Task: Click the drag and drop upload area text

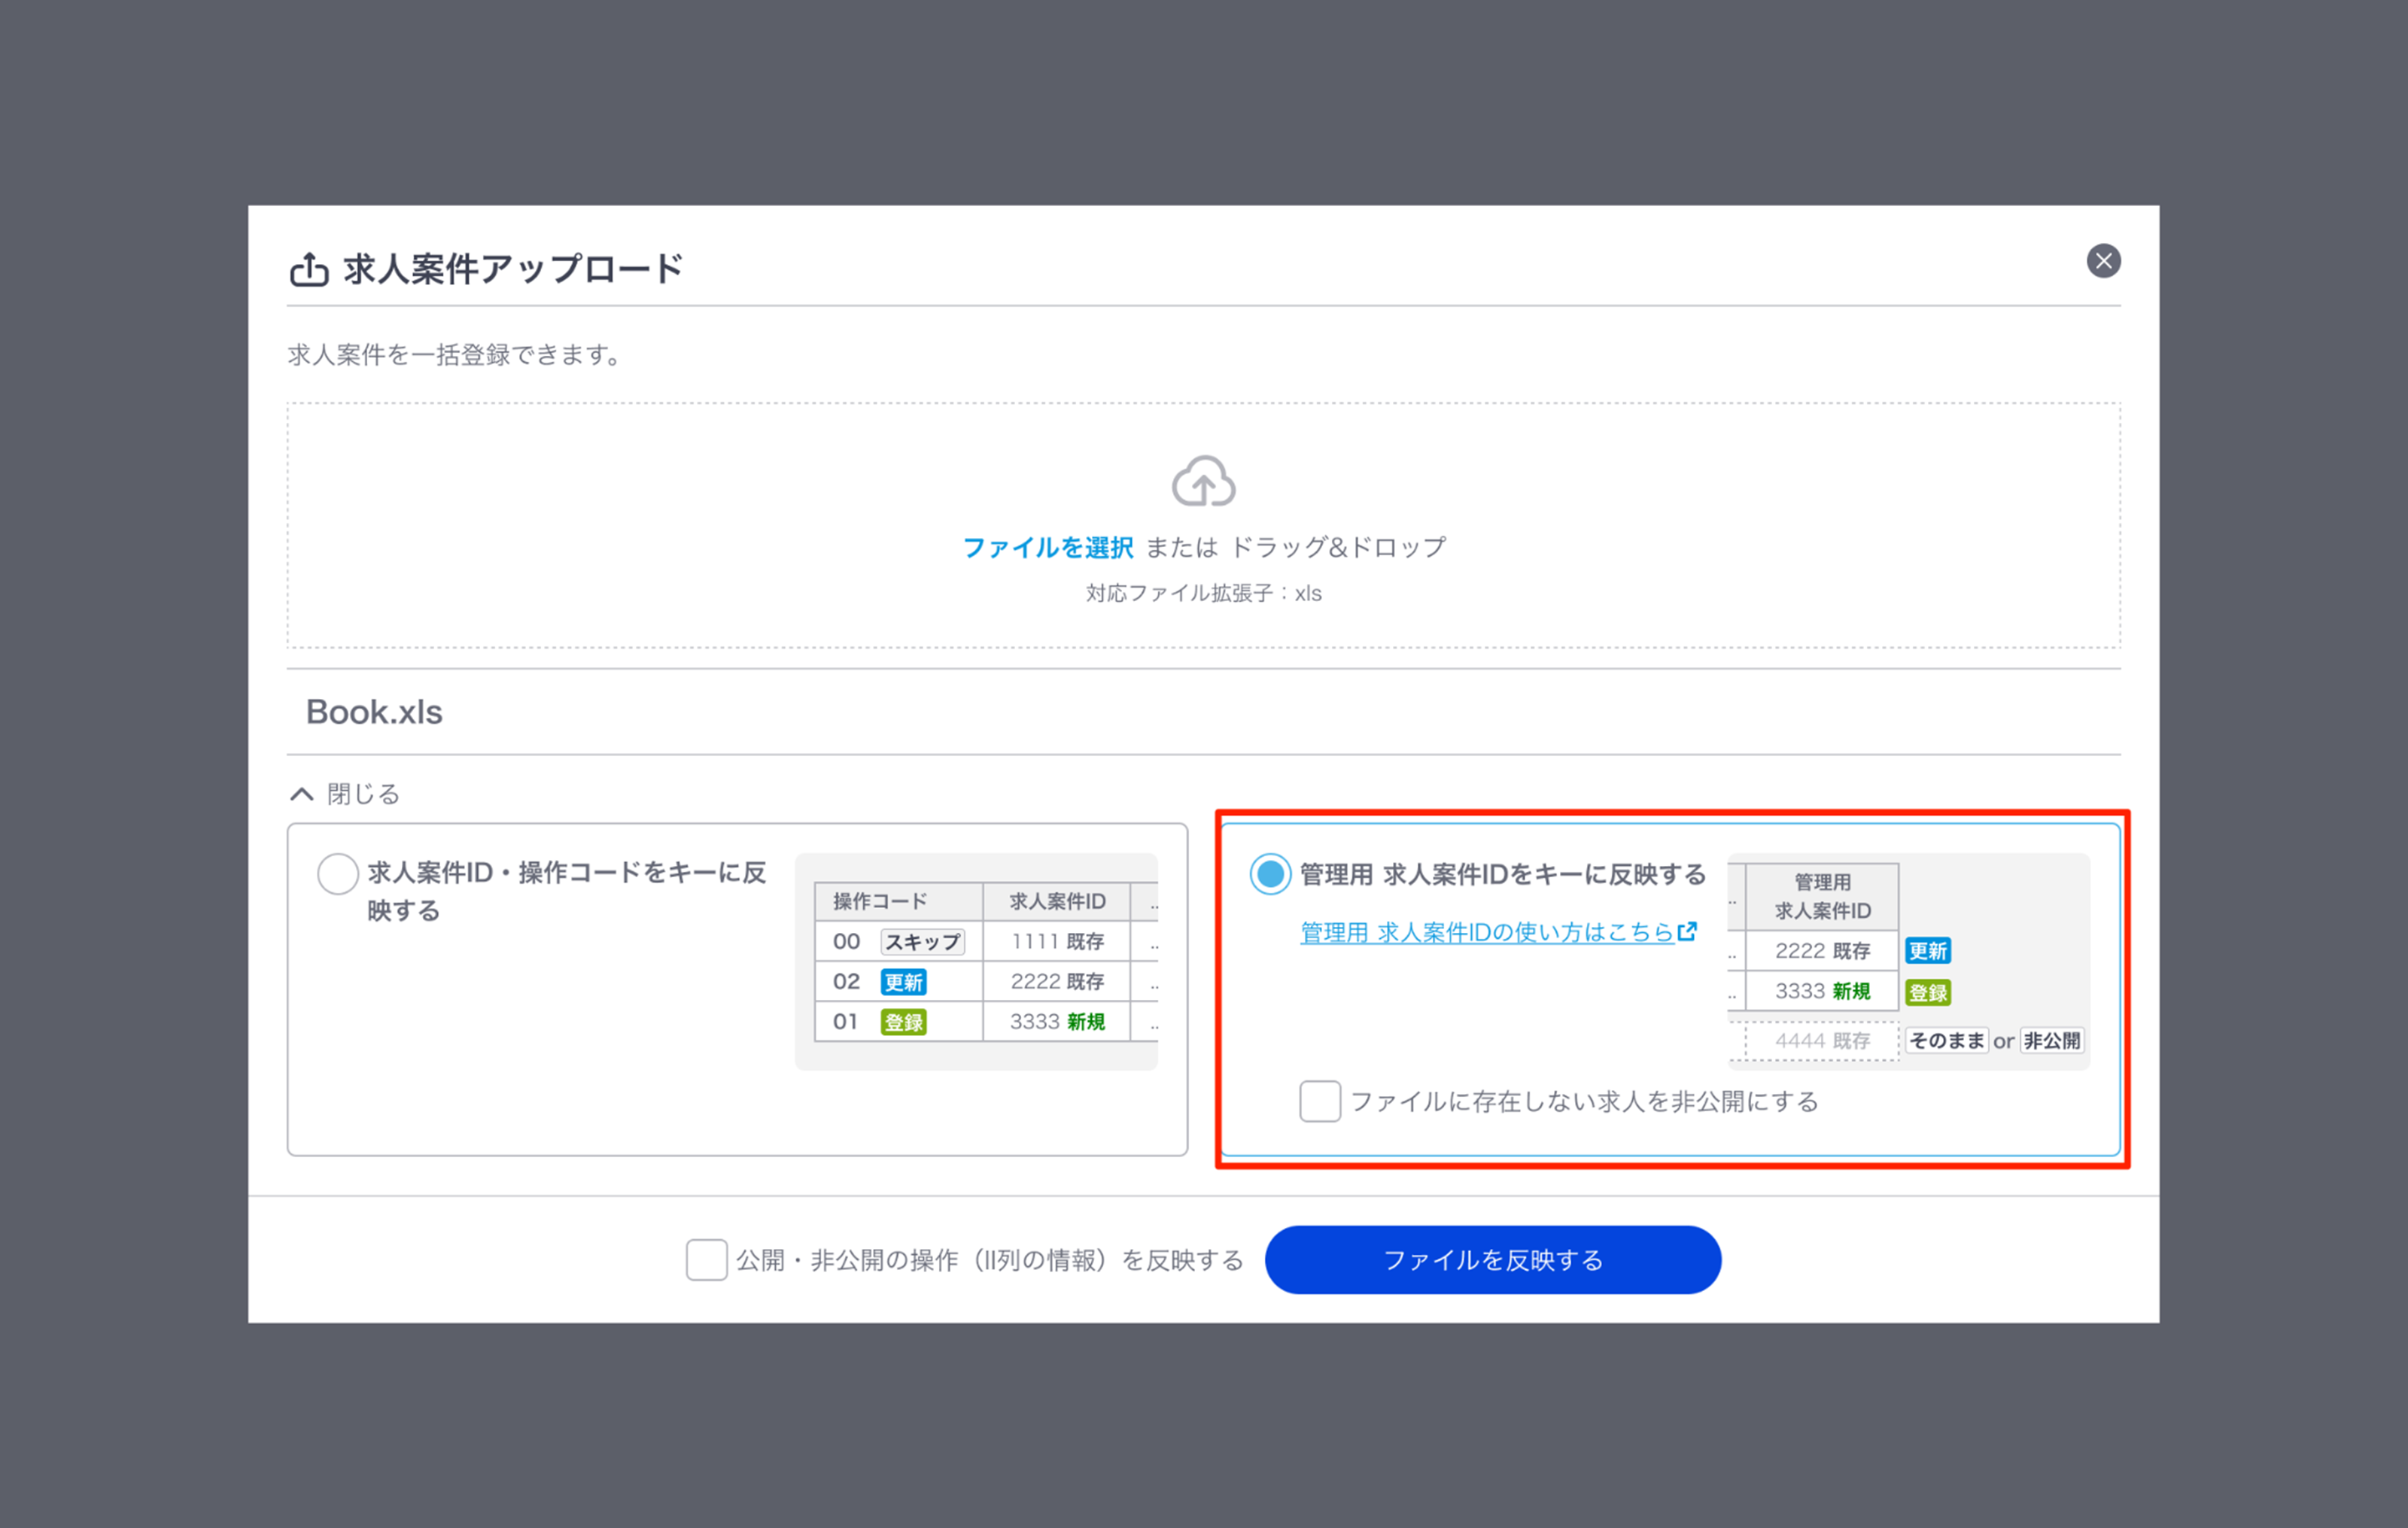Action: [1337, 547]
